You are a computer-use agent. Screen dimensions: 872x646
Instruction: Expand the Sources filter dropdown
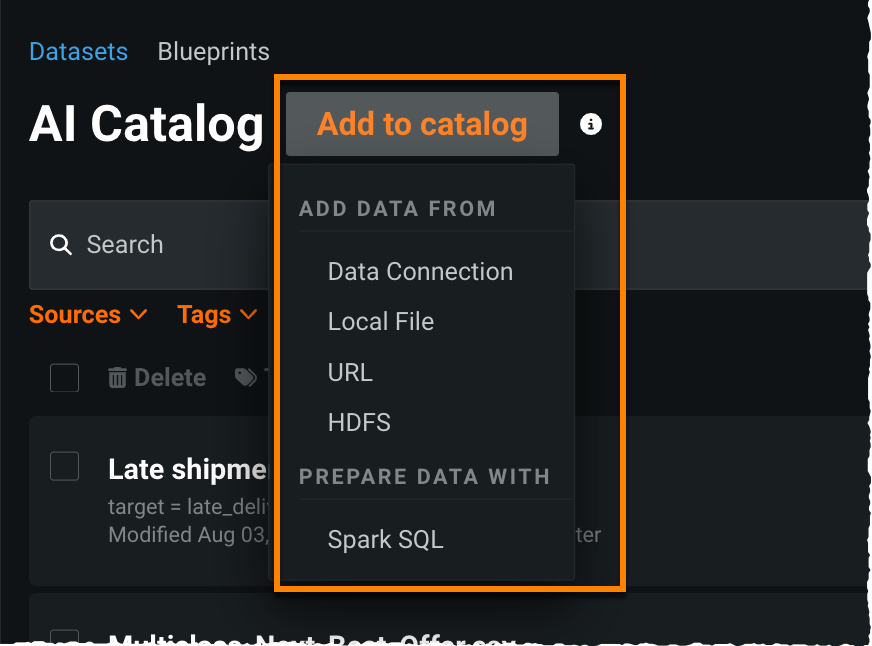[x=88, y=315]
